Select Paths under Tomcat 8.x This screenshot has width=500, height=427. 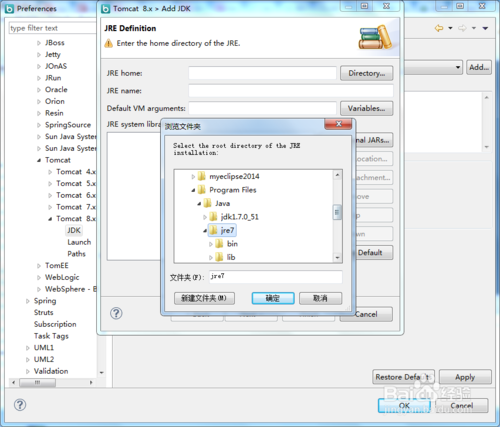tap(76, 254)
